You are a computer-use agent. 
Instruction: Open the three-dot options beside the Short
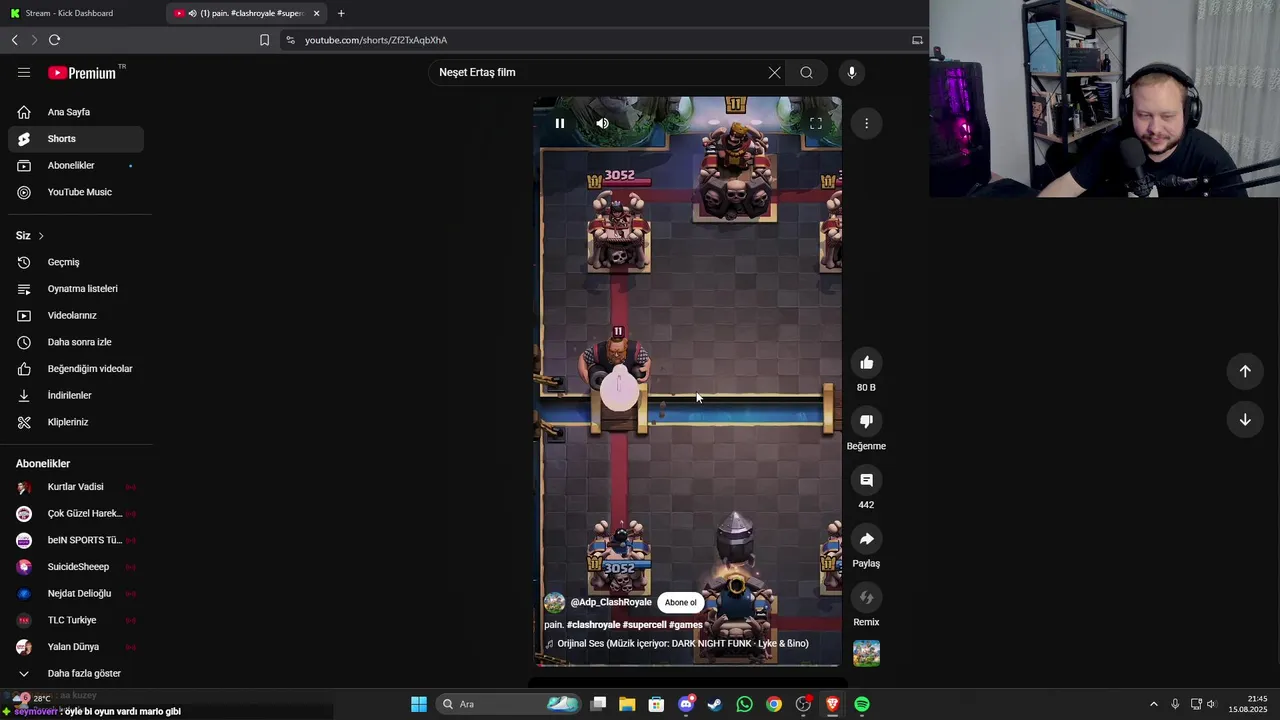(x=866, y=123)
